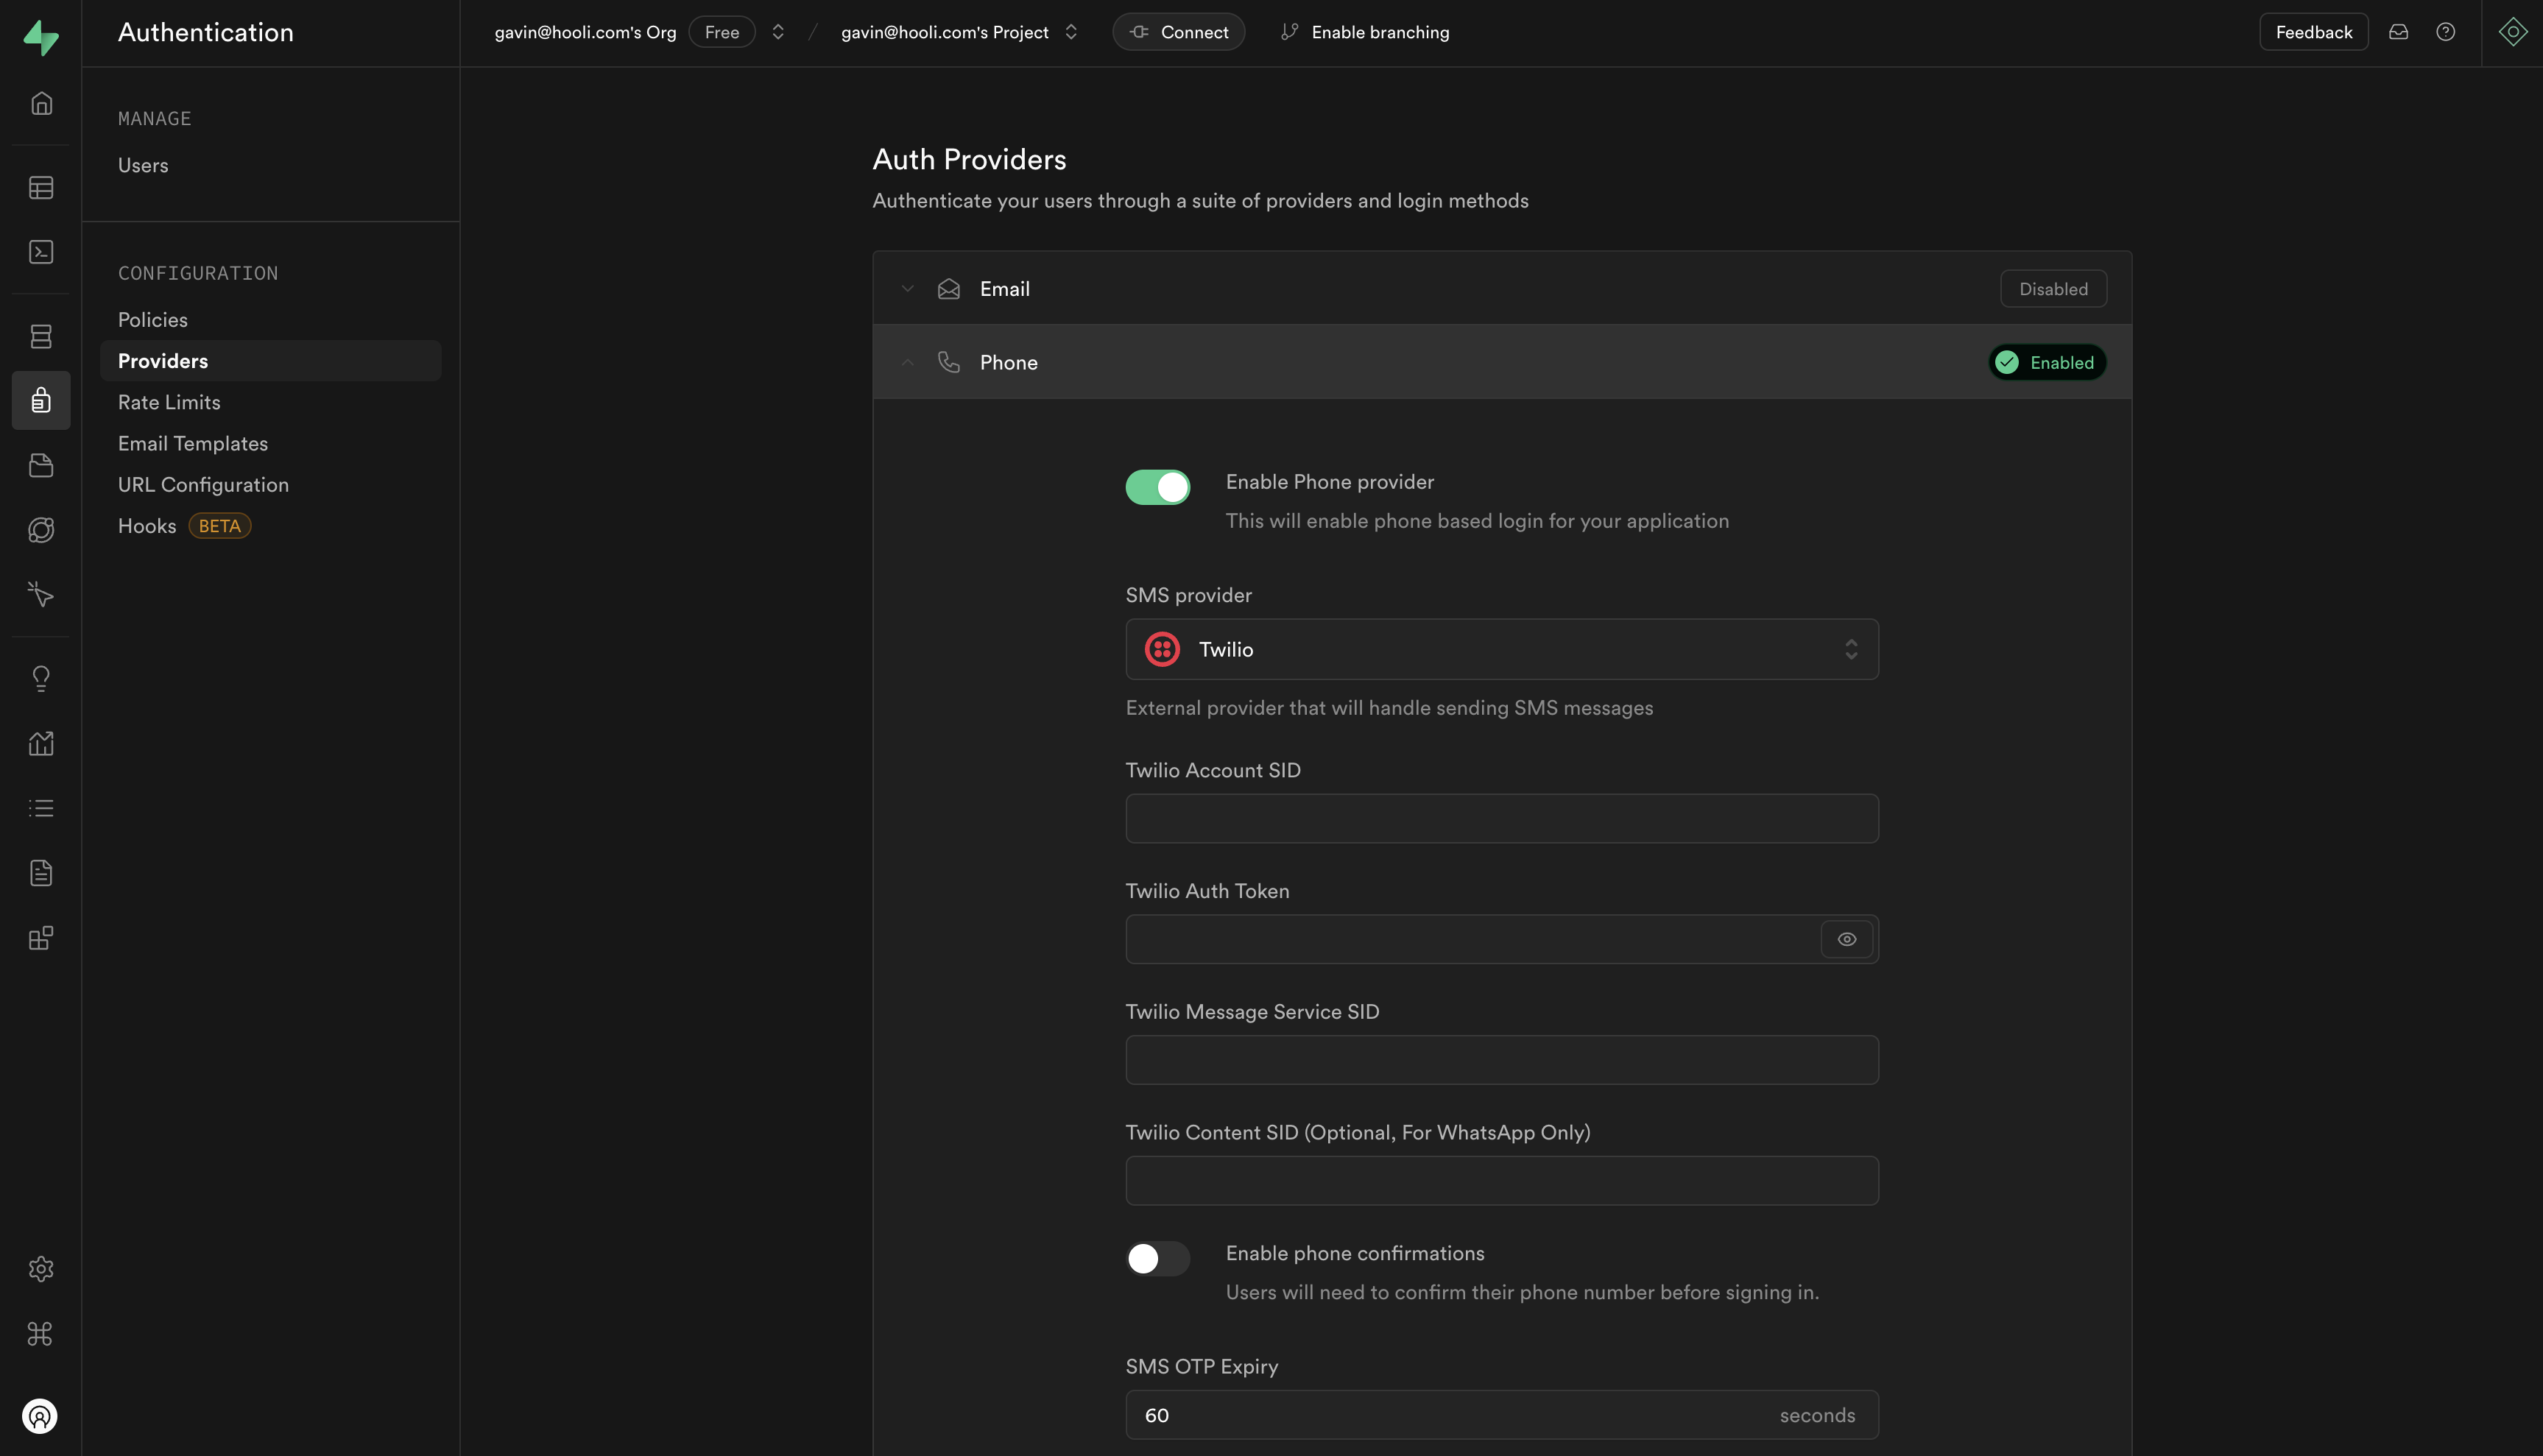The height and width of the screenshot is (1456, 2543).
Task: Open the SMS provider Twilio dropdown
Action: pos(1501,650)
